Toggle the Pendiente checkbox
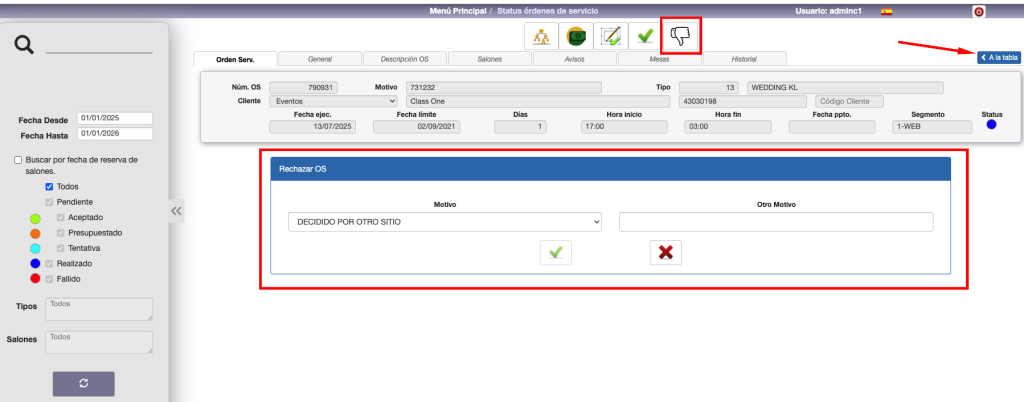 coord(49,202)
